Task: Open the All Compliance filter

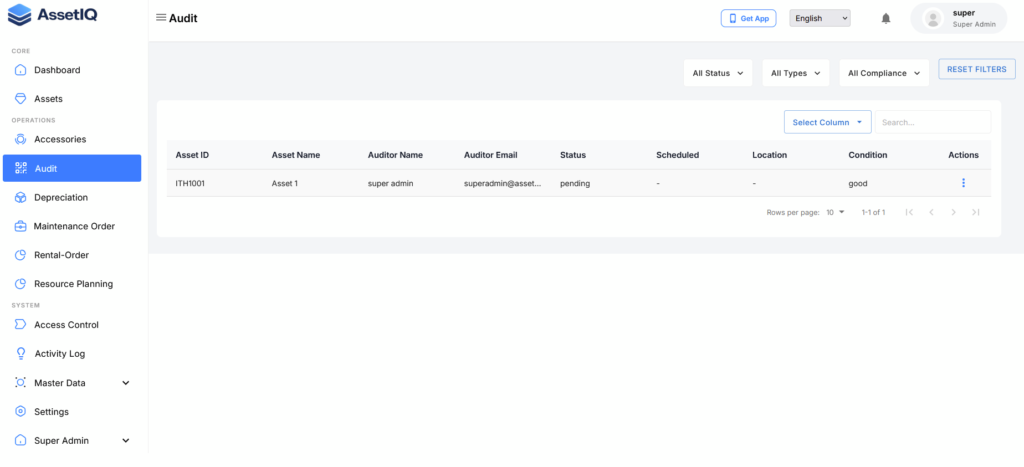Action: tap(884, 73)
